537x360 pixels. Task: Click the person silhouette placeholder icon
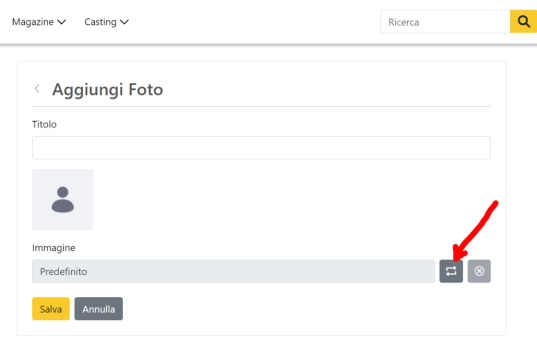point(63,200)
